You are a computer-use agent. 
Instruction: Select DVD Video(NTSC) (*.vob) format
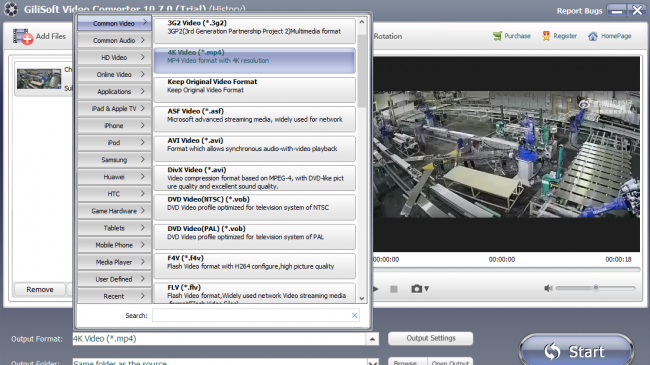pyautogui.click(x=255, y=207)
